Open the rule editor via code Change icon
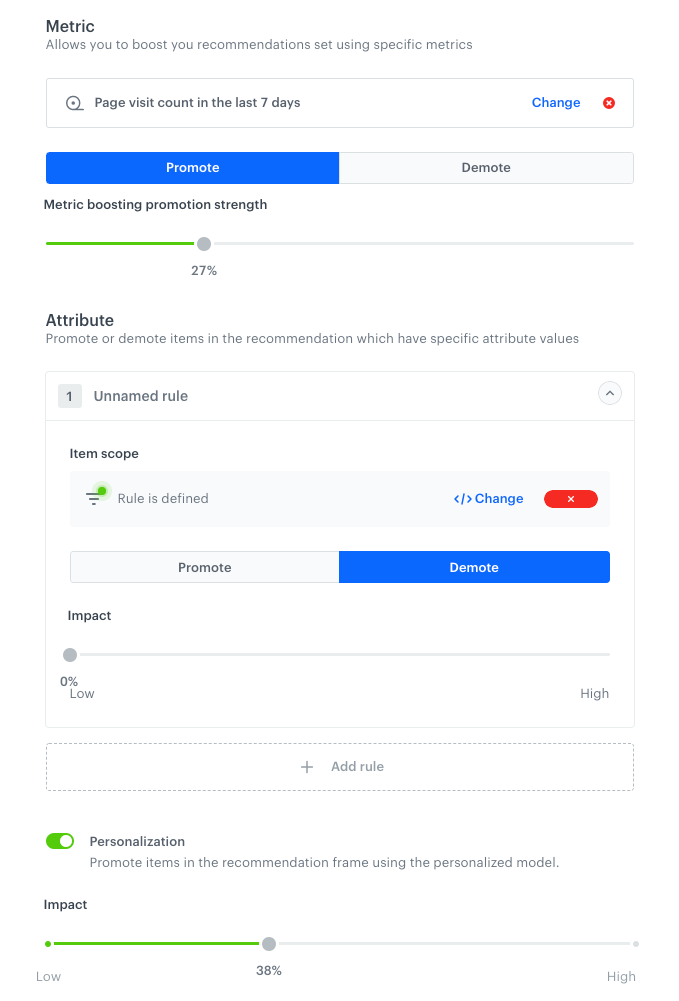 [463, 498]
